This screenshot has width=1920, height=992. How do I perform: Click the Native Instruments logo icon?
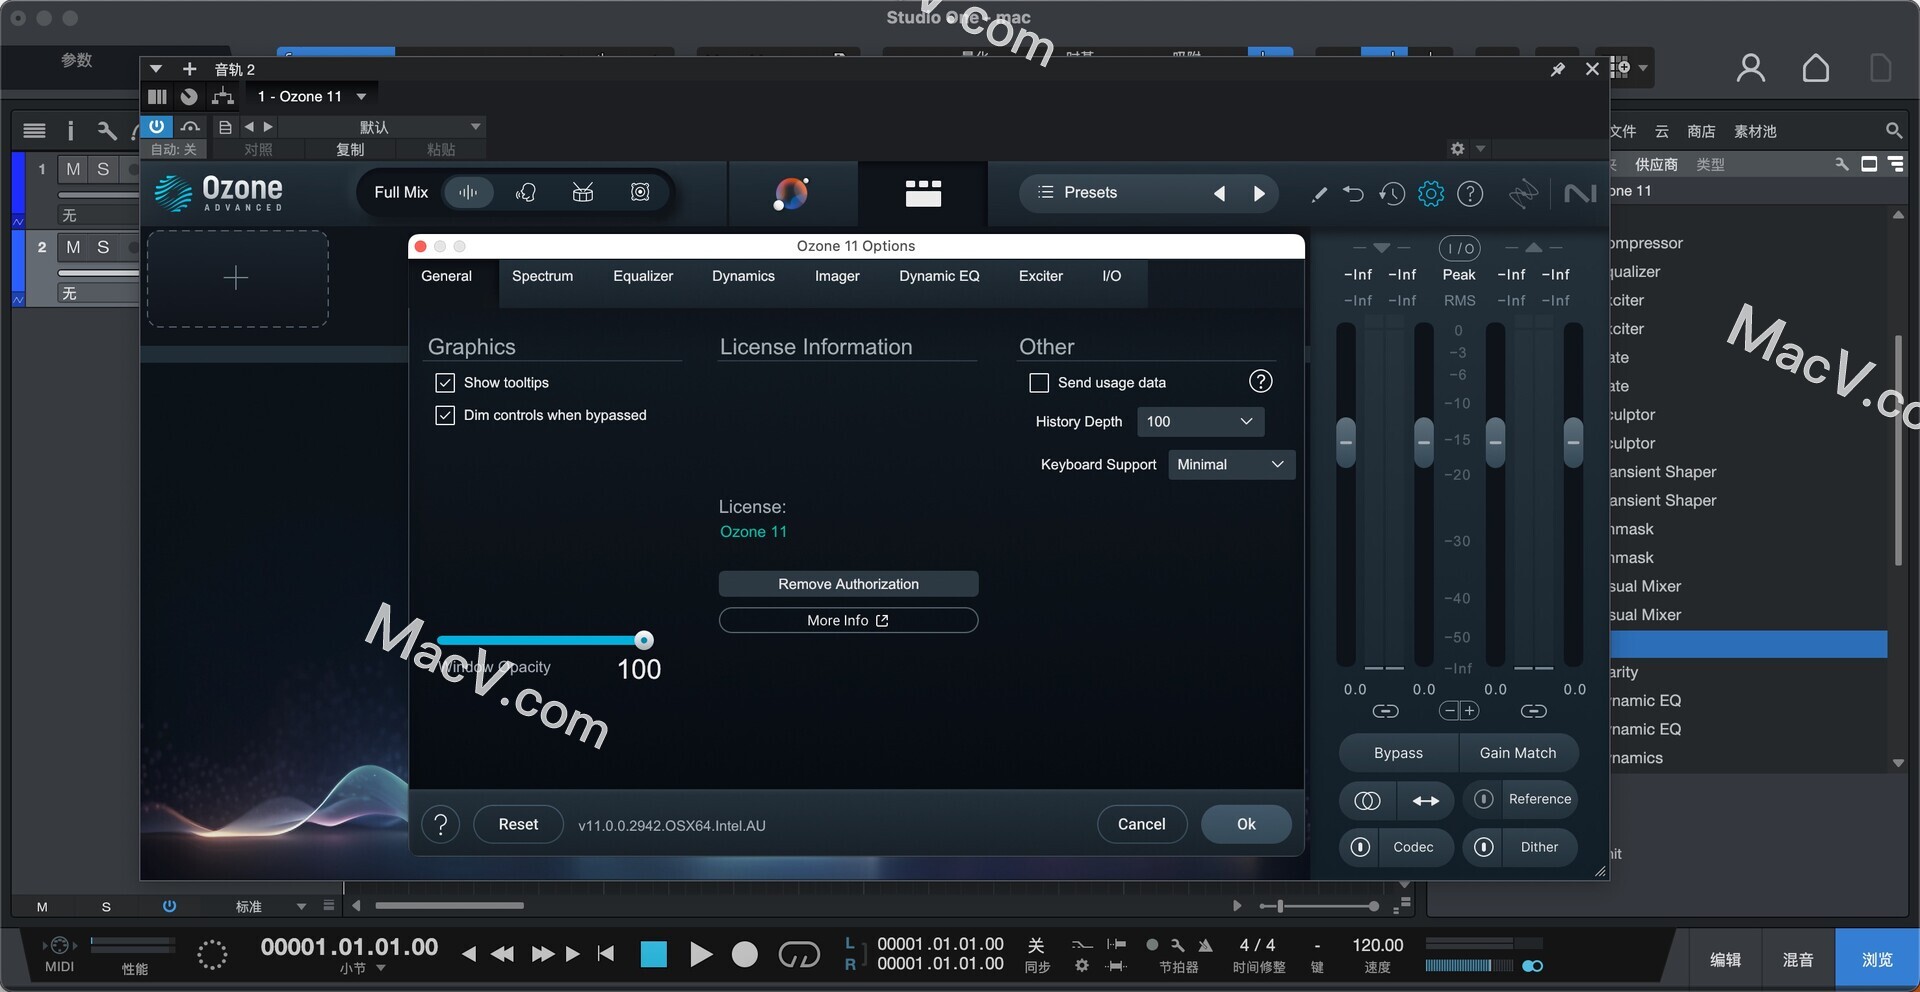[1580, 193]
